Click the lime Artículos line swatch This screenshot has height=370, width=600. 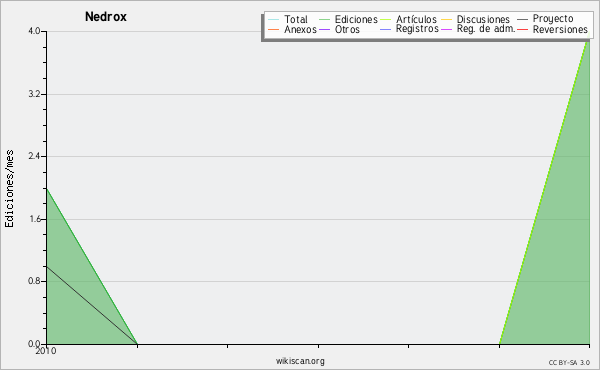tap(385, 20)
